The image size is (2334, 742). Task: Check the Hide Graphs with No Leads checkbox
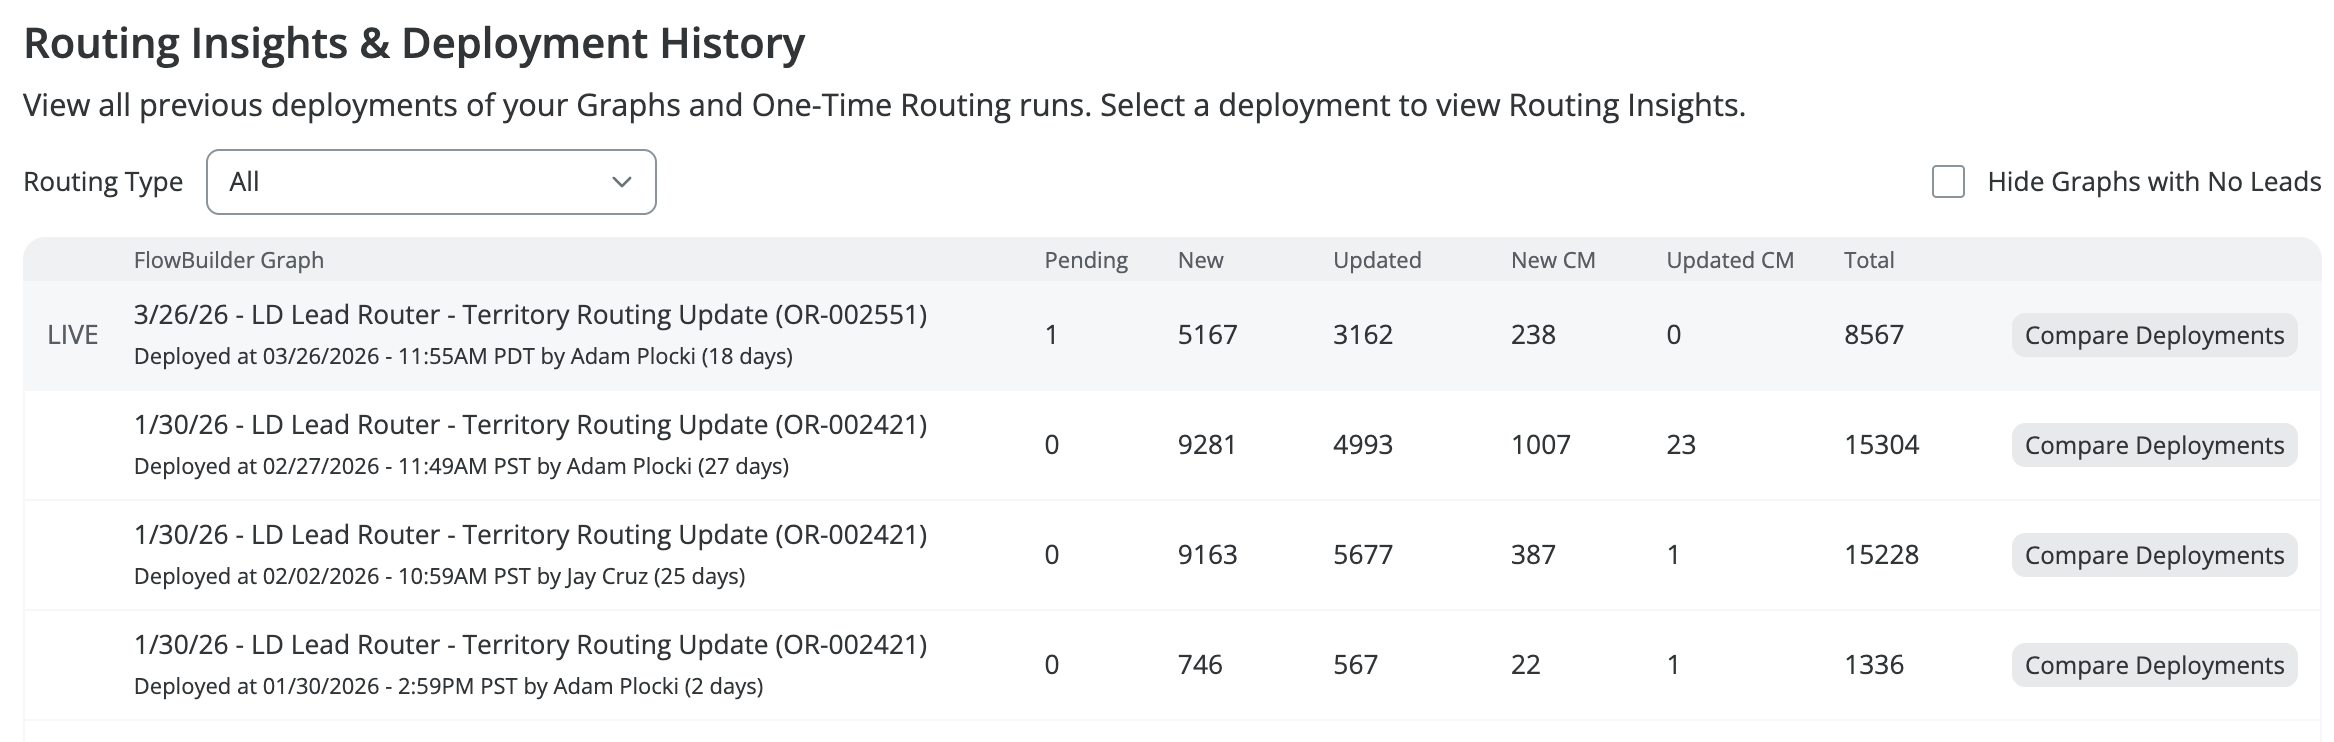pyautogui.click(x=1948, y=182)
